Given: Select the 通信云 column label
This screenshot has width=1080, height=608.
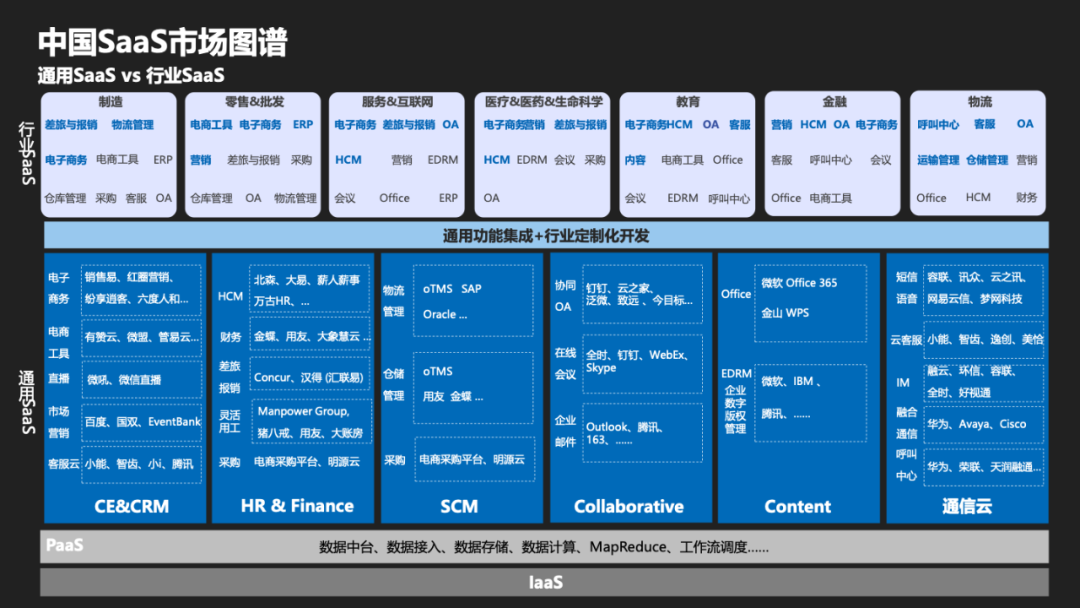Looking at the screenshot, I should click(x=967, y=507).
